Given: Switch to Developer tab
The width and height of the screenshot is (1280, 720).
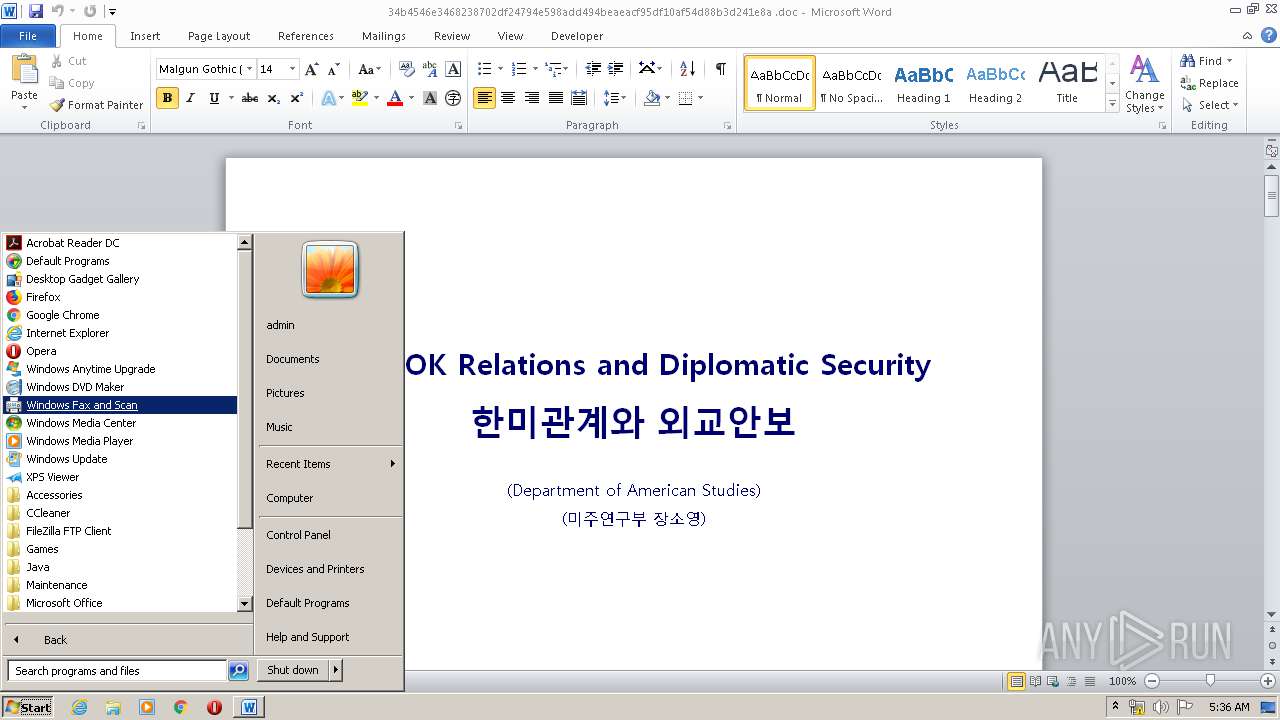Looking at the screenshot, I should (577, 35).
